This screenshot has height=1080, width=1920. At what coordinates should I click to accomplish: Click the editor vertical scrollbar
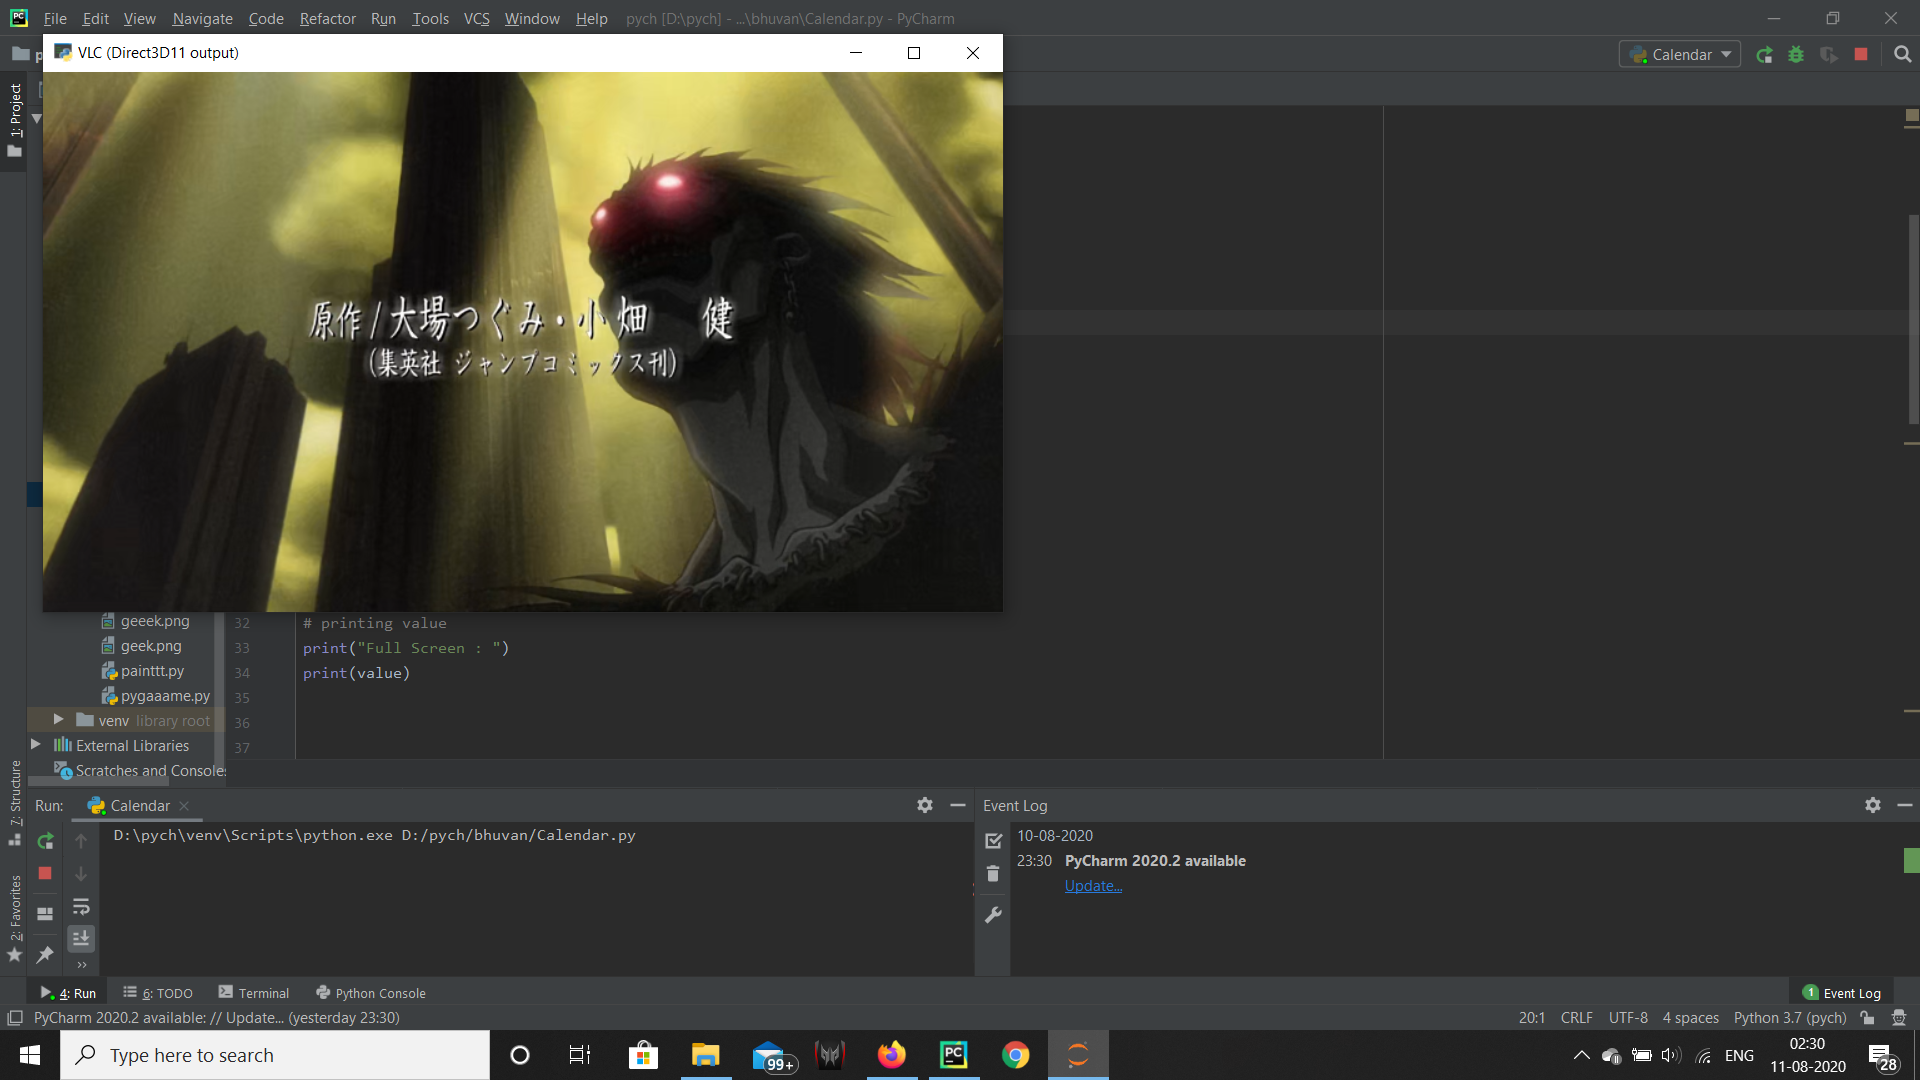click(x=1912, y=320)
